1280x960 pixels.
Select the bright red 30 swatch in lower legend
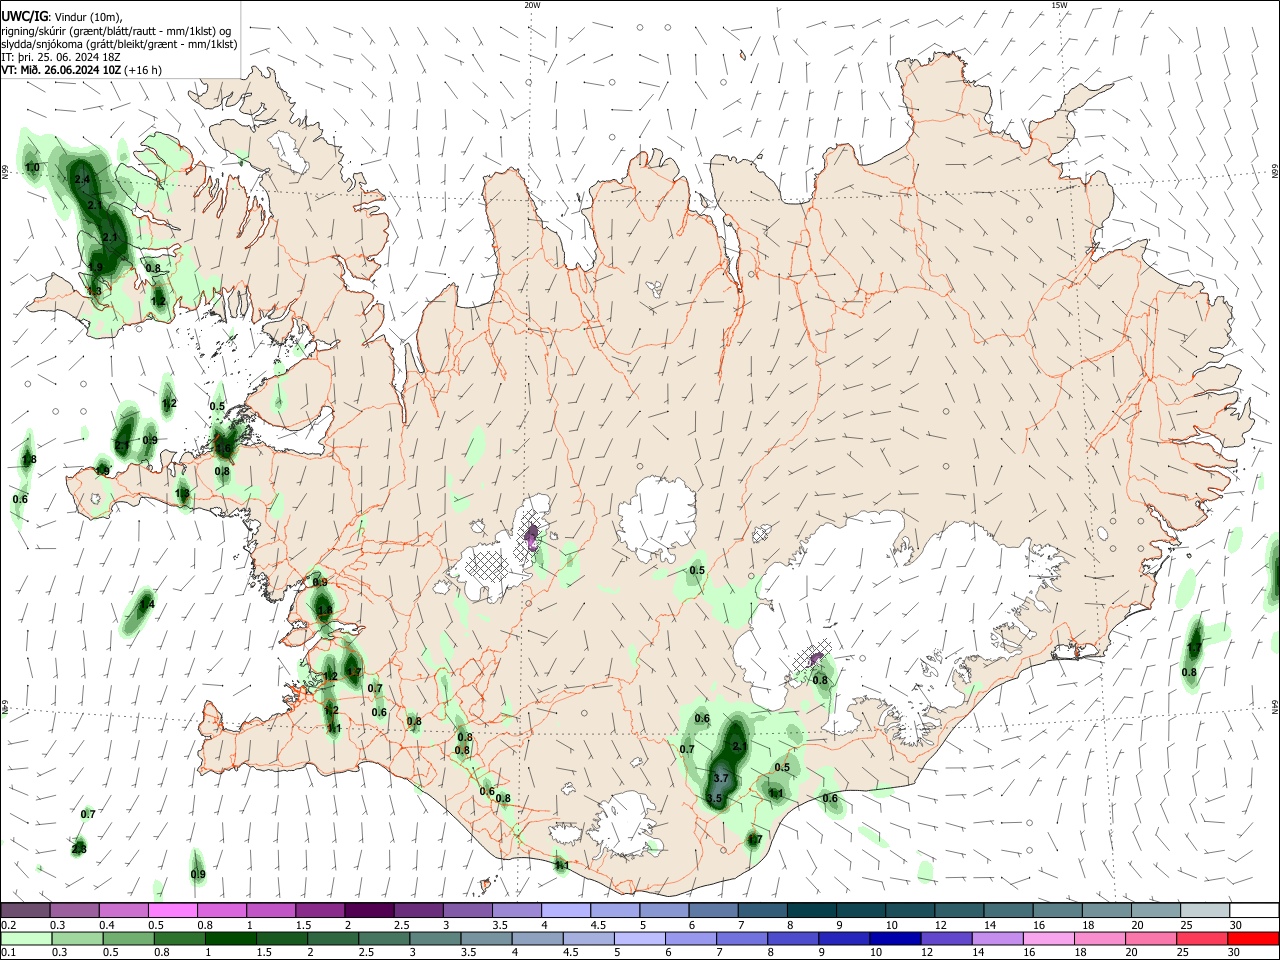(1253, 938)
